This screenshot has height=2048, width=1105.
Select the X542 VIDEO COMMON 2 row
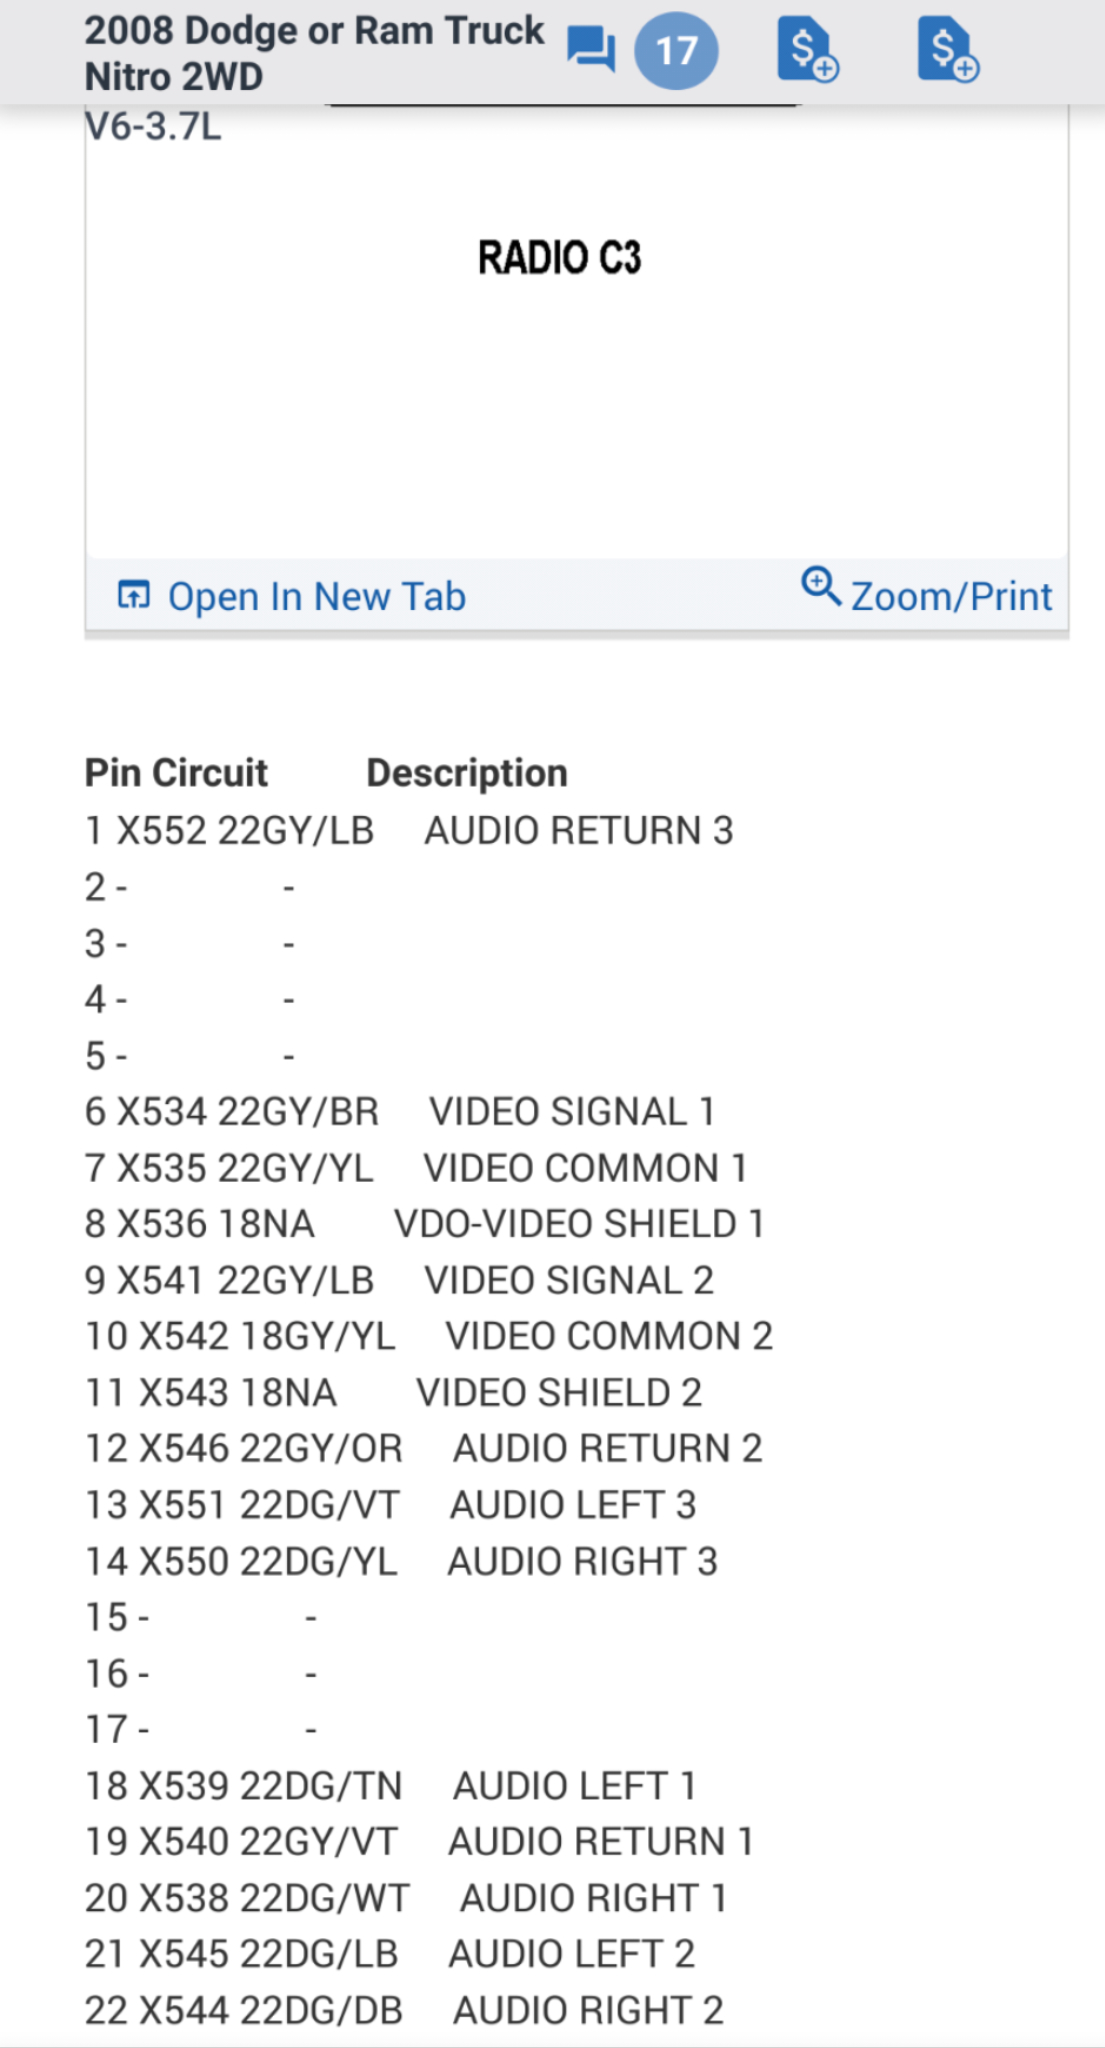[x=429, y=1336]
